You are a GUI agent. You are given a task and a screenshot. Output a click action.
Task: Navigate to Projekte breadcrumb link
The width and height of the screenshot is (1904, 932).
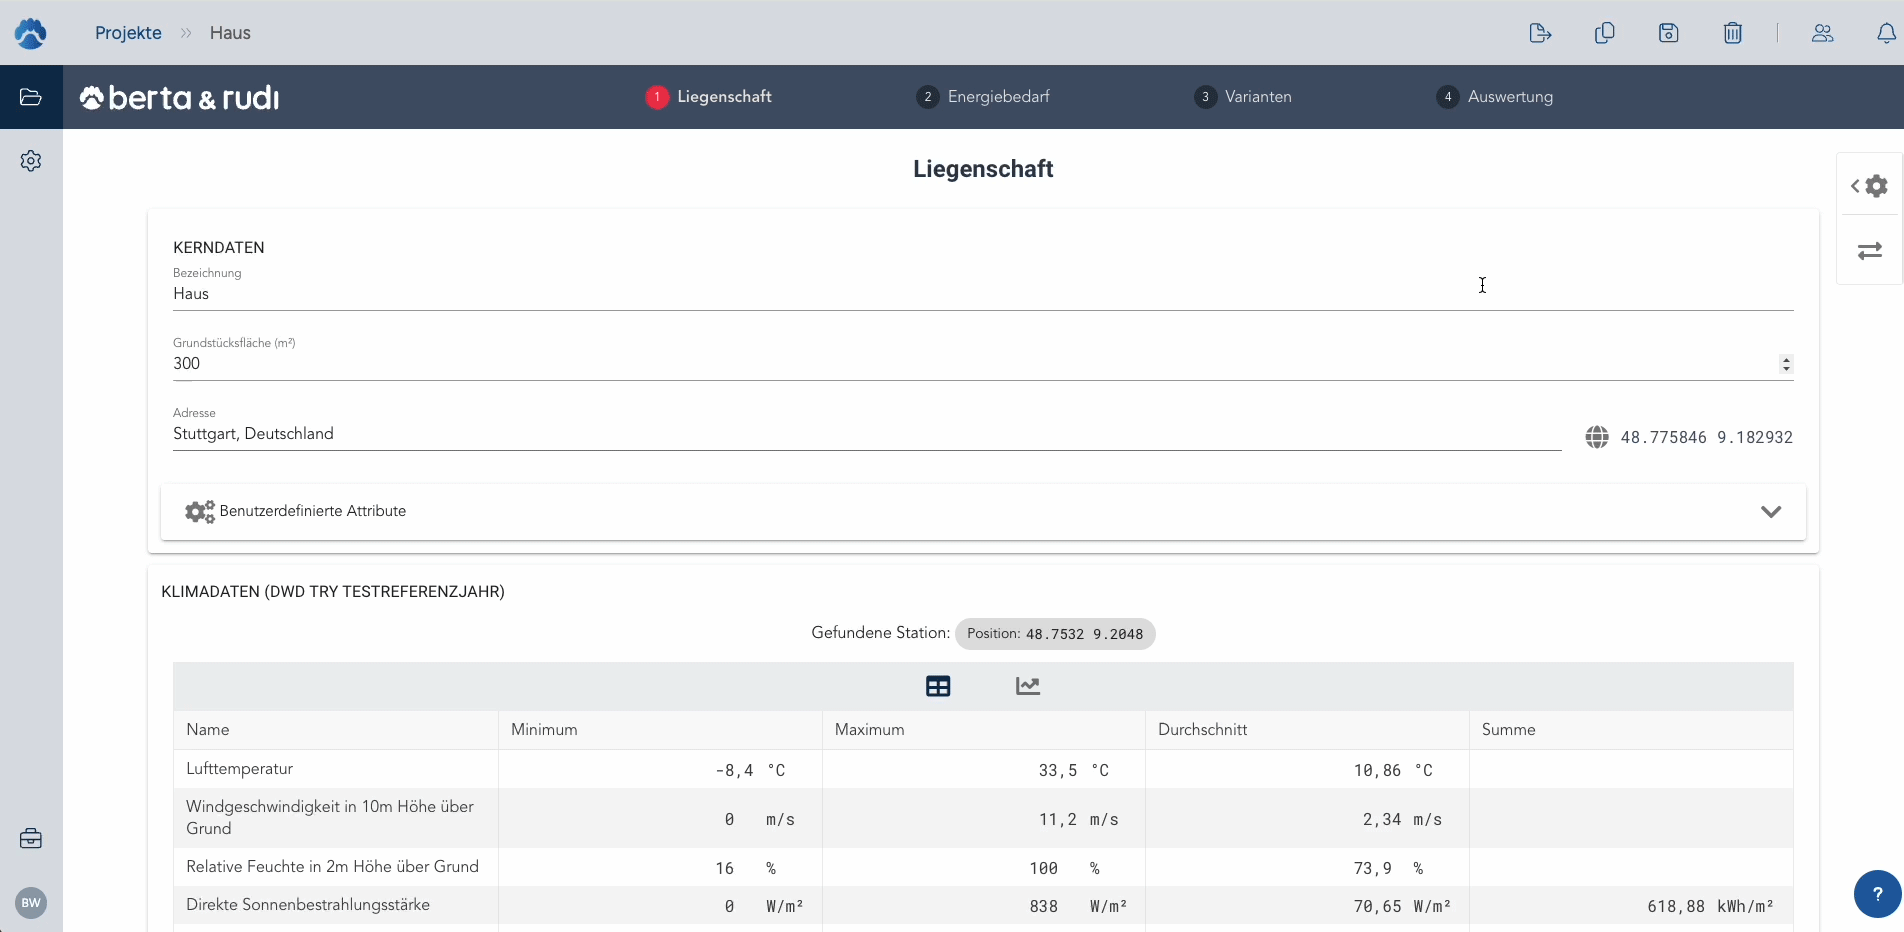[128, 33]
